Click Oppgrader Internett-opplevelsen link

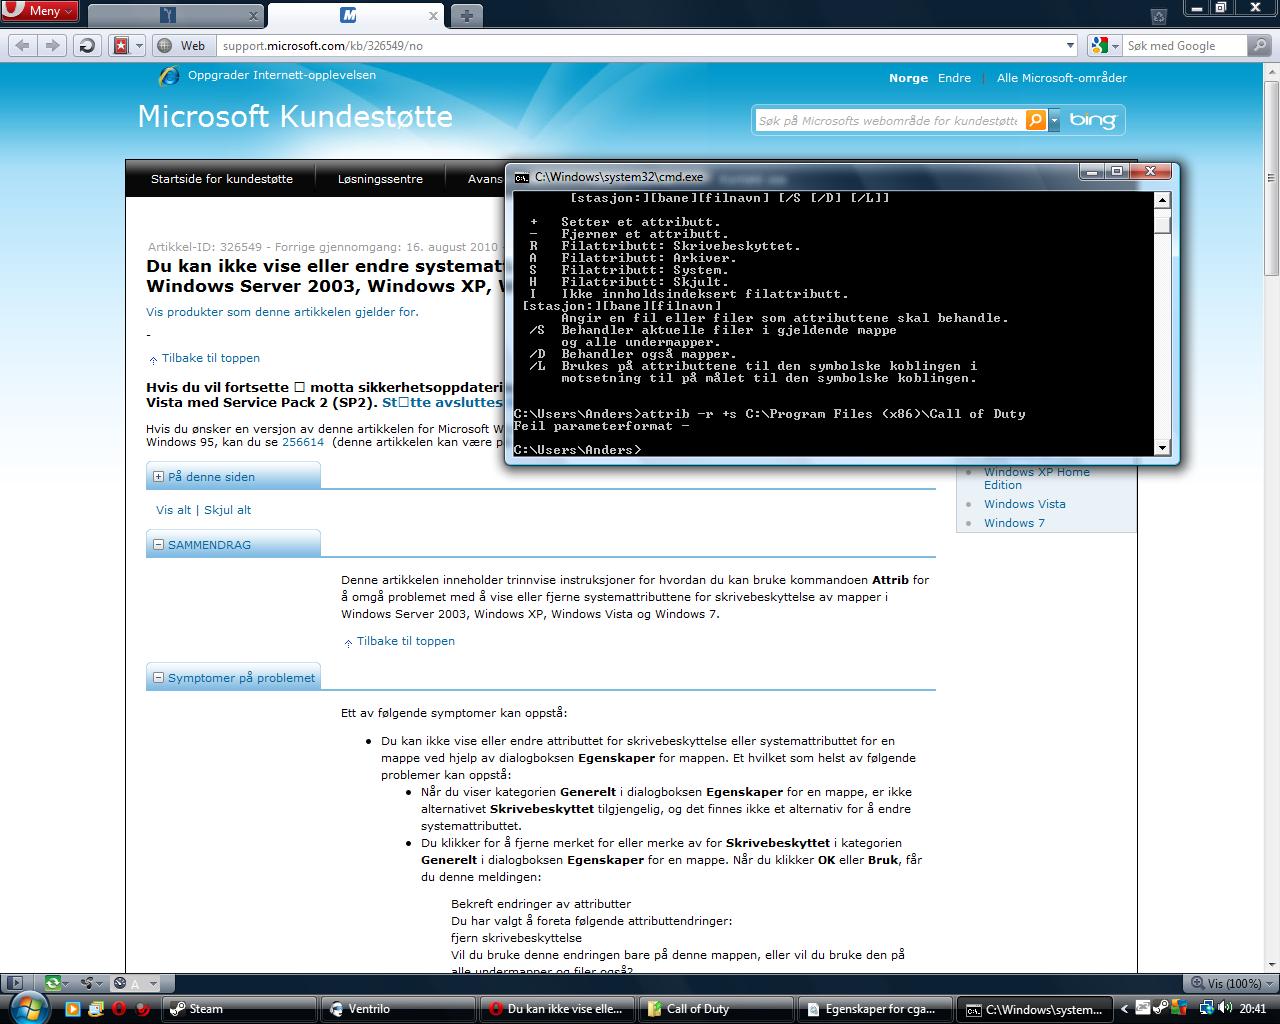(x=282, y=75)
